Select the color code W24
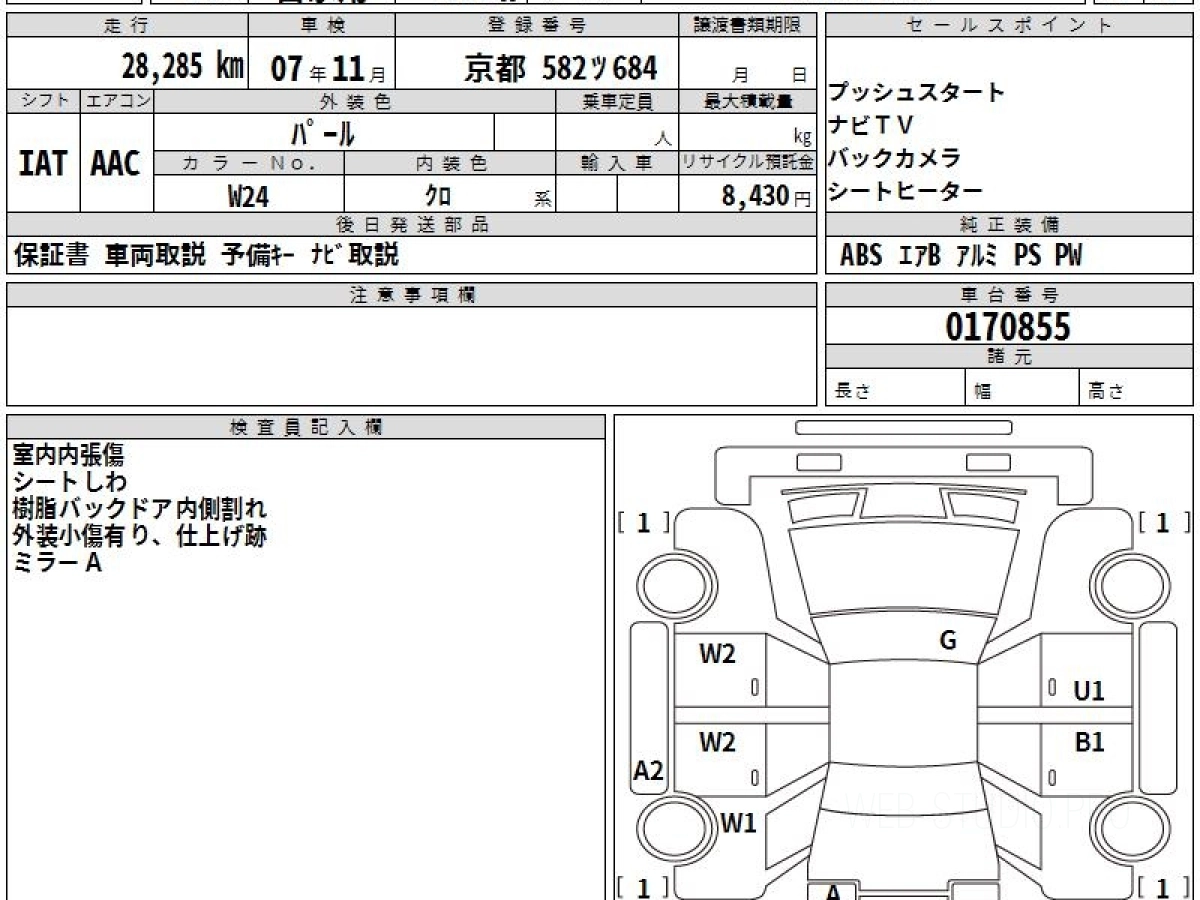 (248, 197)
